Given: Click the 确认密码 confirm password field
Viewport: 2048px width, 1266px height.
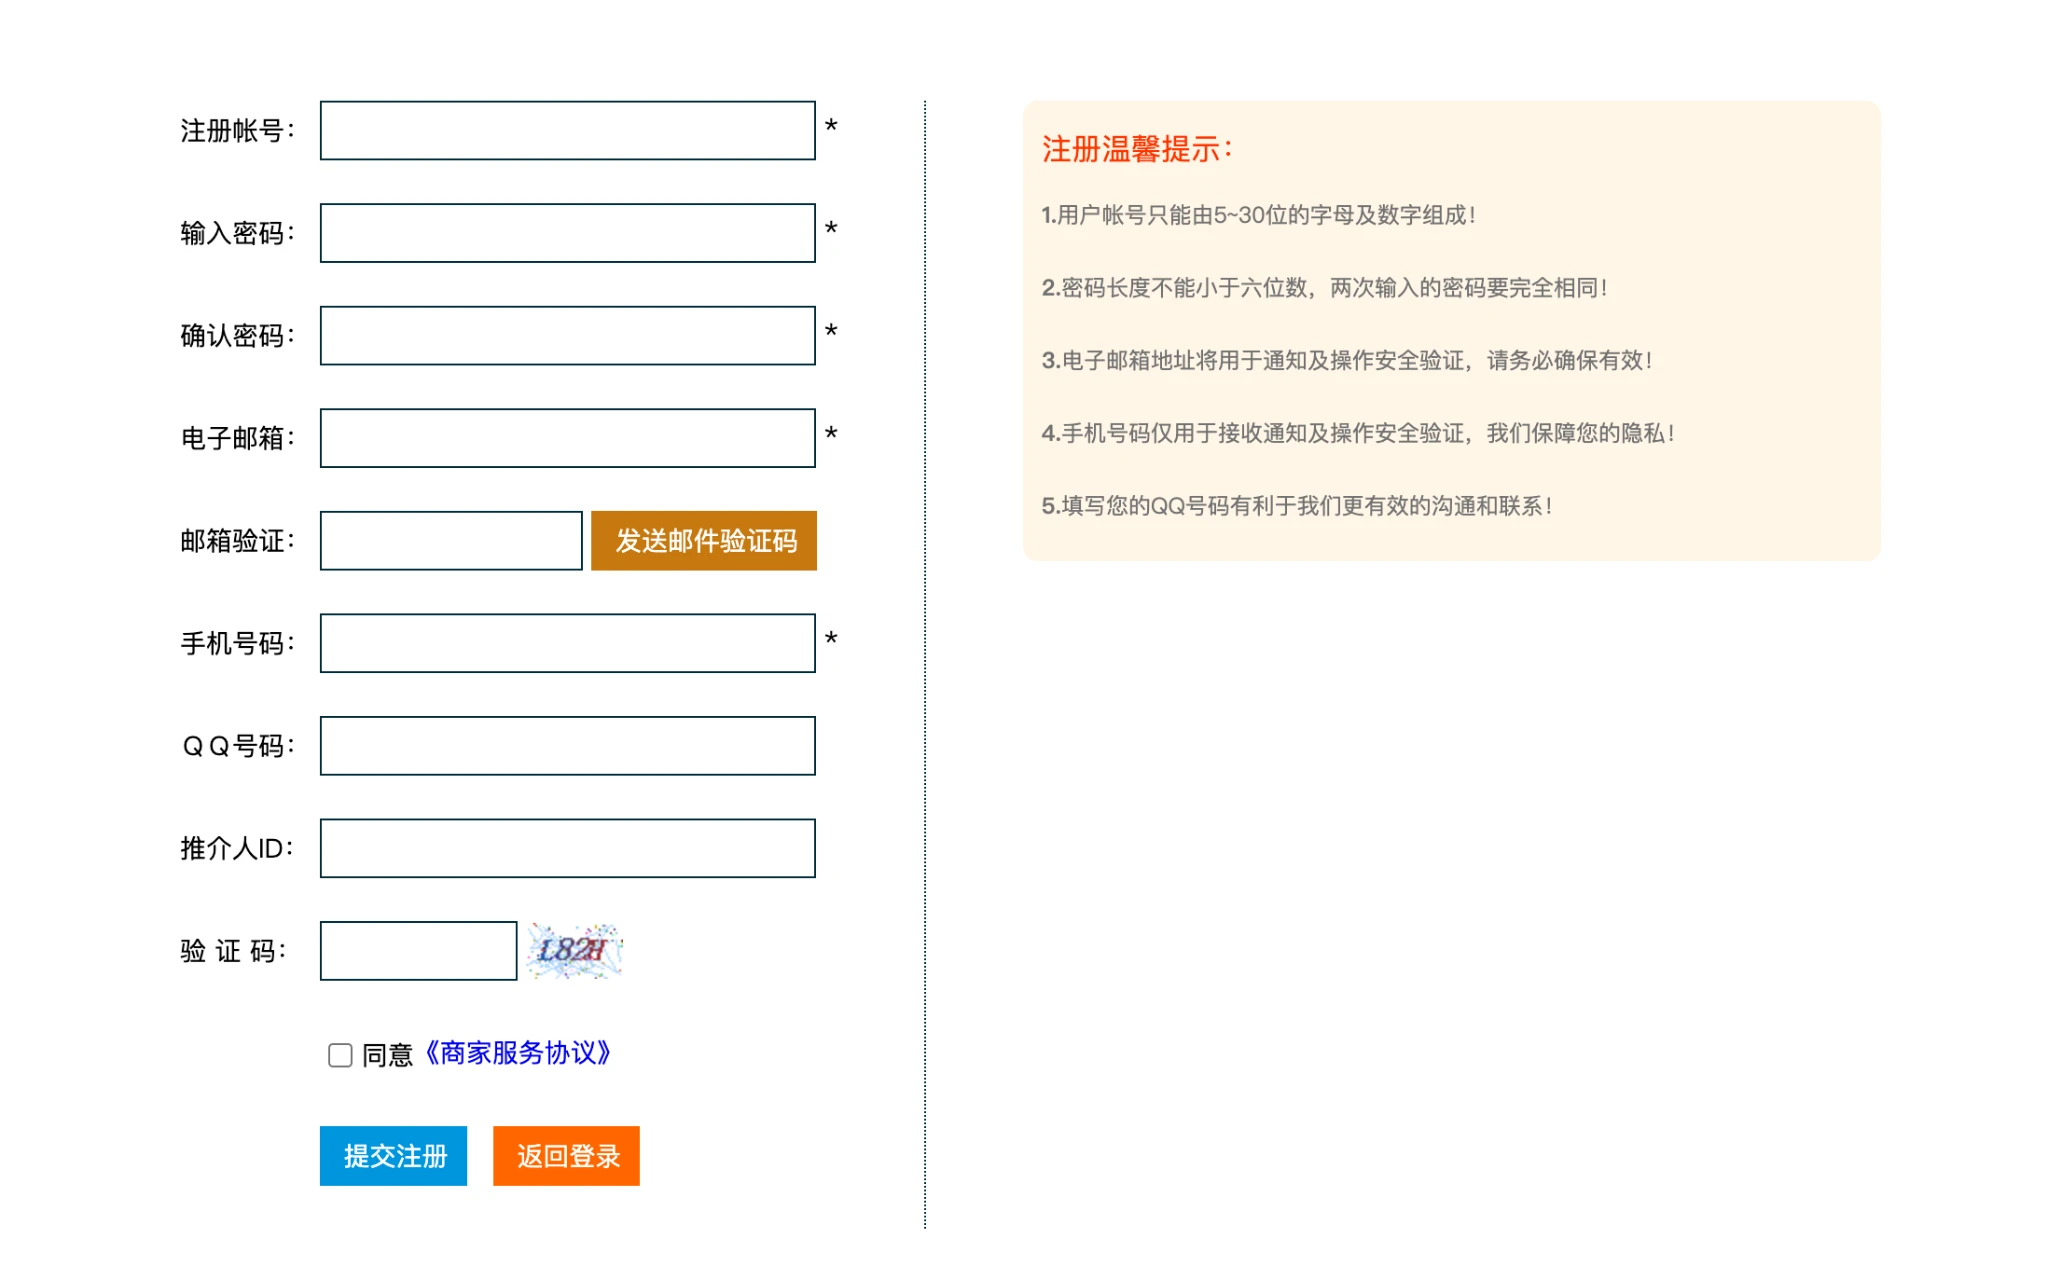Looking at the screenshot, I should (567, 336).
